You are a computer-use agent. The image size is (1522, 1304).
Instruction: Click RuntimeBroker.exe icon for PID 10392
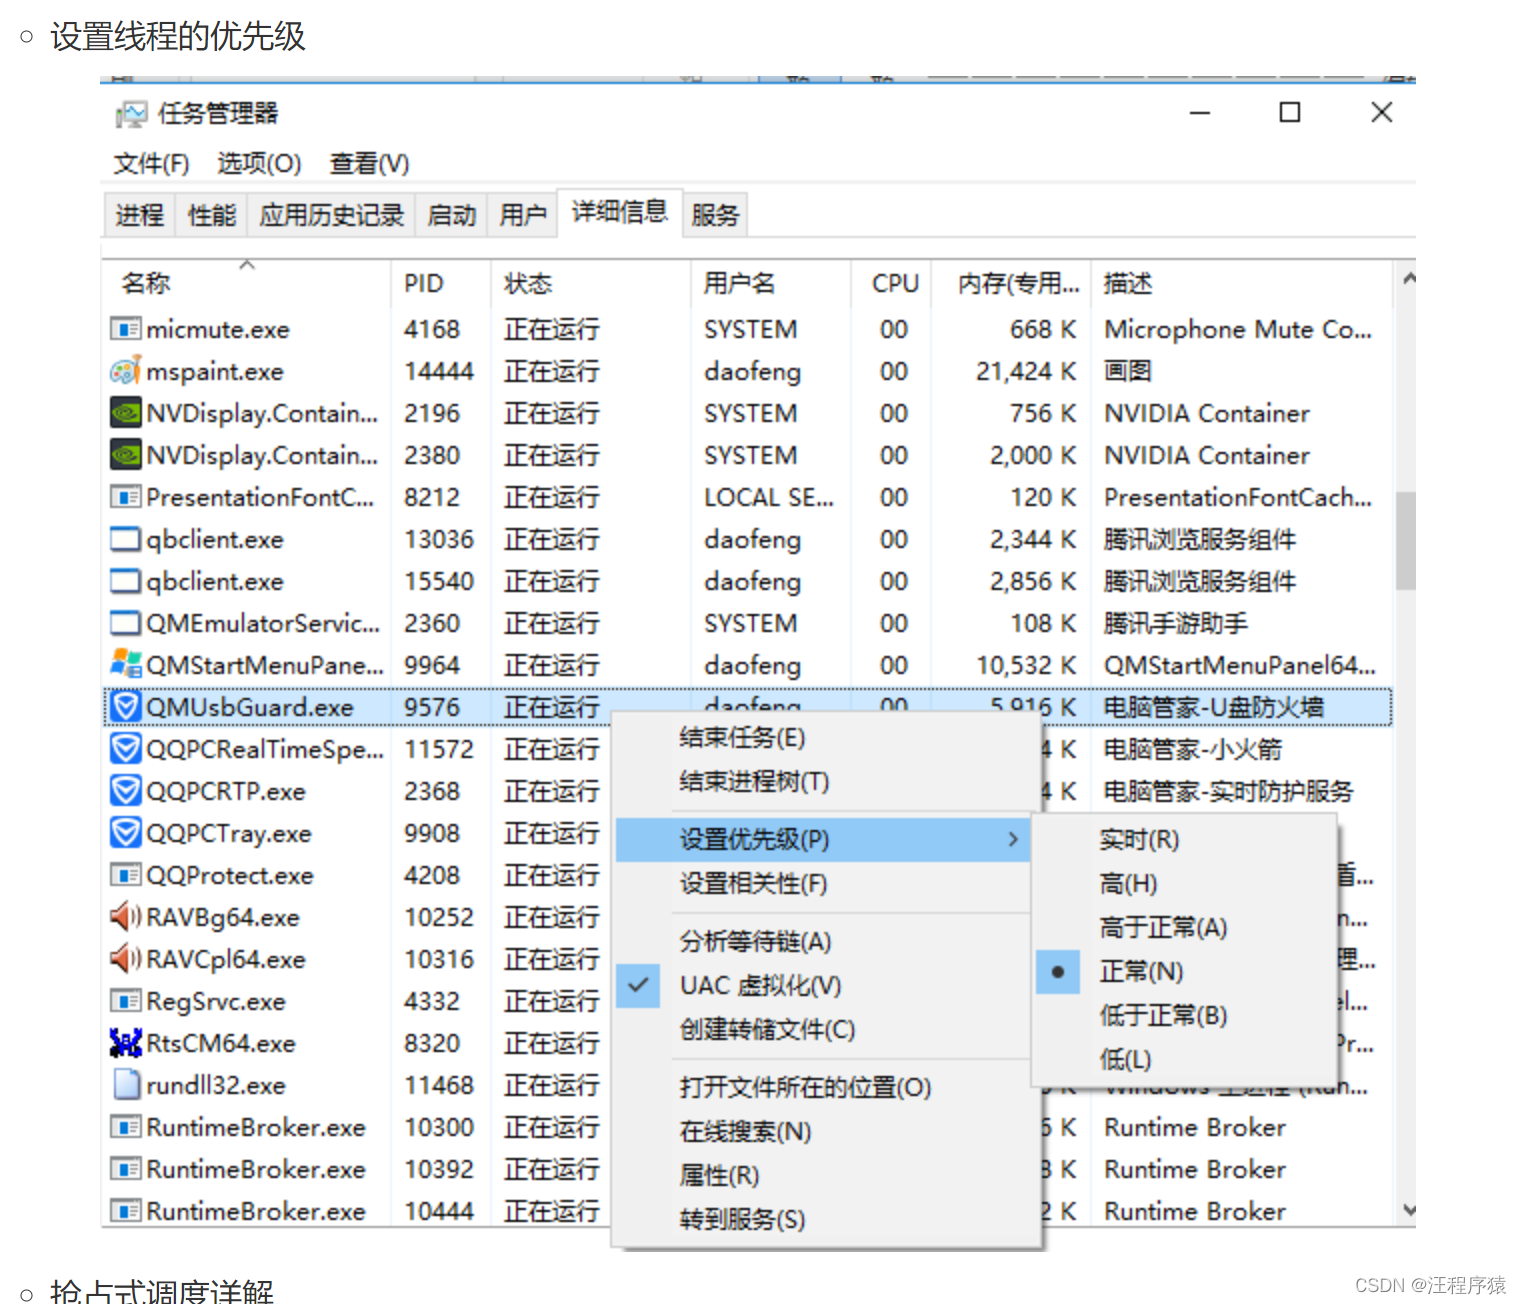click(x=125, y=1169)
